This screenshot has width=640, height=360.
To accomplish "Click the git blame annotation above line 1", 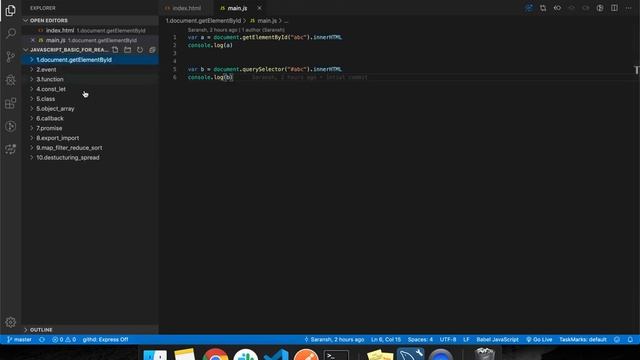I will (236, 30).
